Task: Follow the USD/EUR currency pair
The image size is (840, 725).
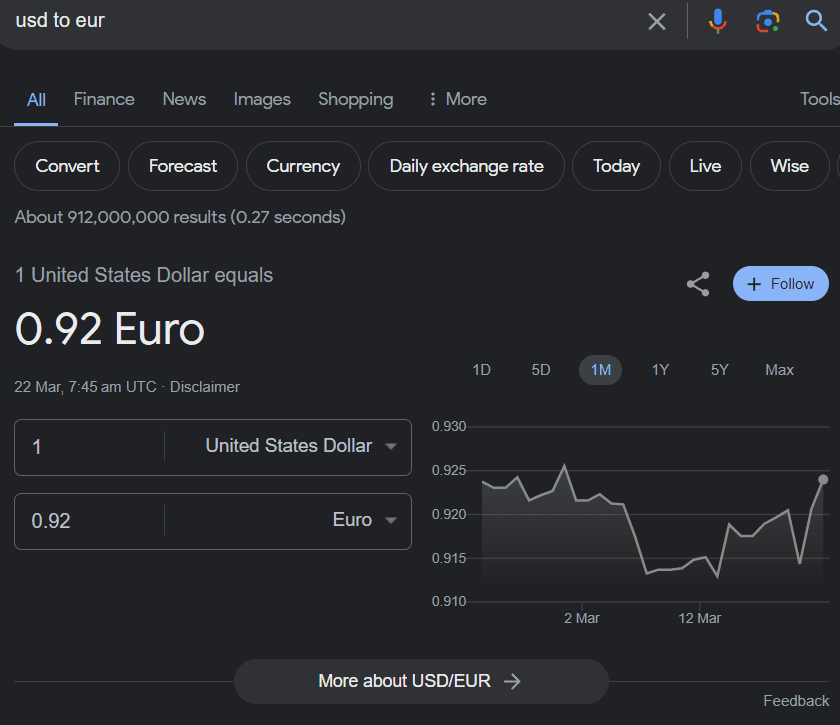Action: pos(781,284)
